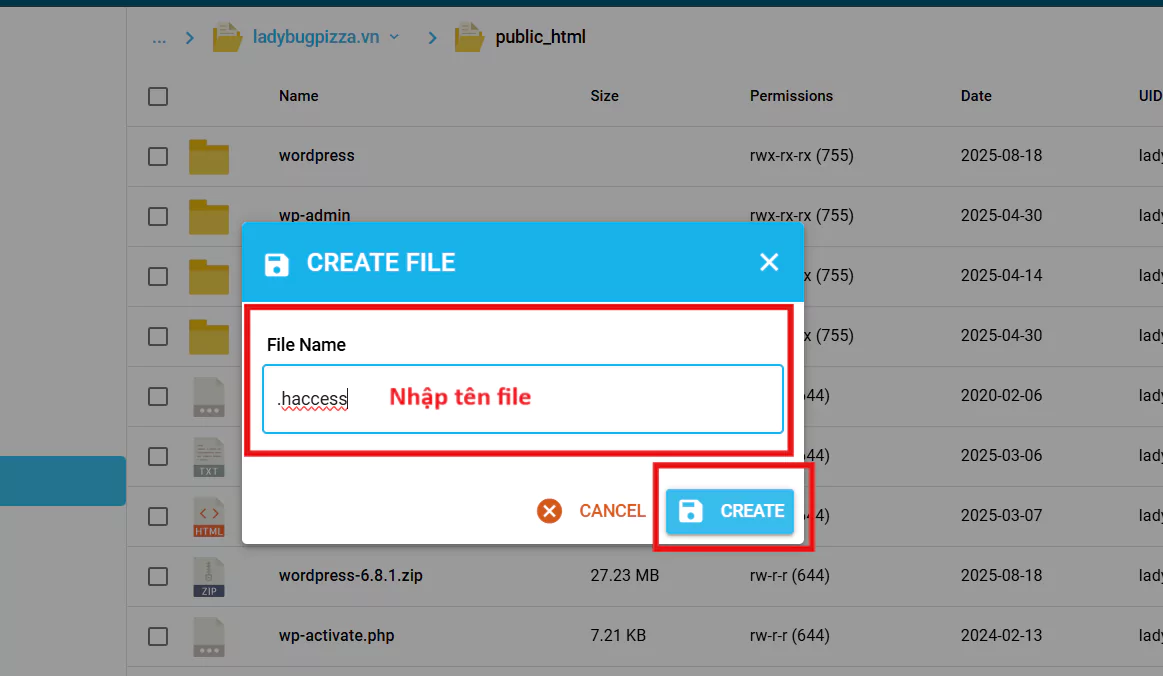This screenshot has height=676, width=1163.
Task: Click date 2025-08-18 in wordpress row
Action: [x=1001, y=156]
